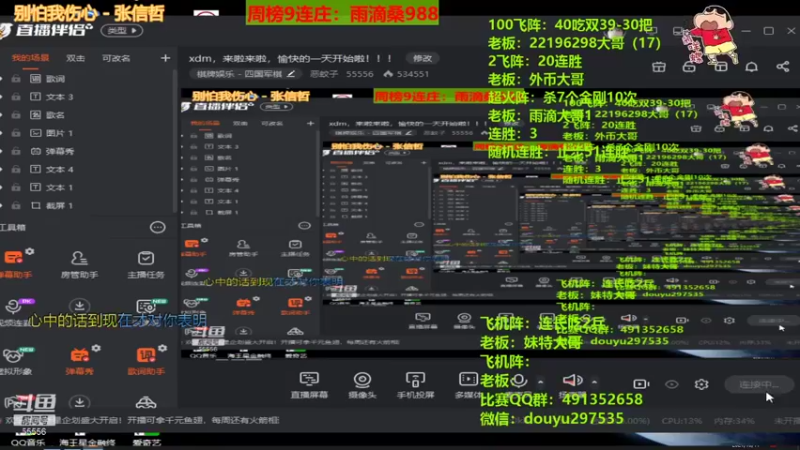Viewport: 800px width, 450px height.
Task: Click the record video icon
Action: pyautogui.click(x=641, y=384)
